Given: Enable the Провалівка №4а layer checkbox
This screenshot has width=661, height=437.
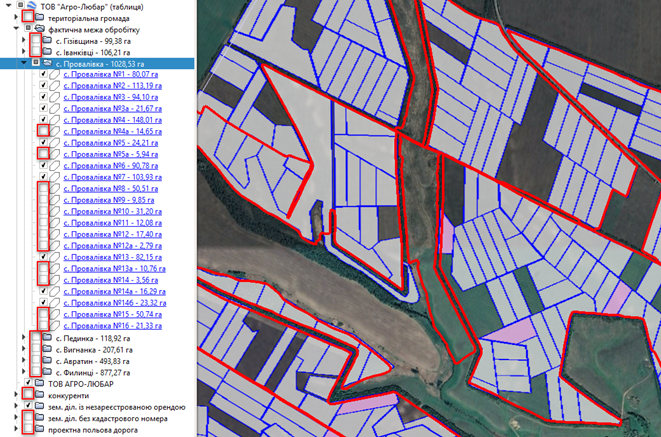Looking at the screenshot, I should [43, 132].
